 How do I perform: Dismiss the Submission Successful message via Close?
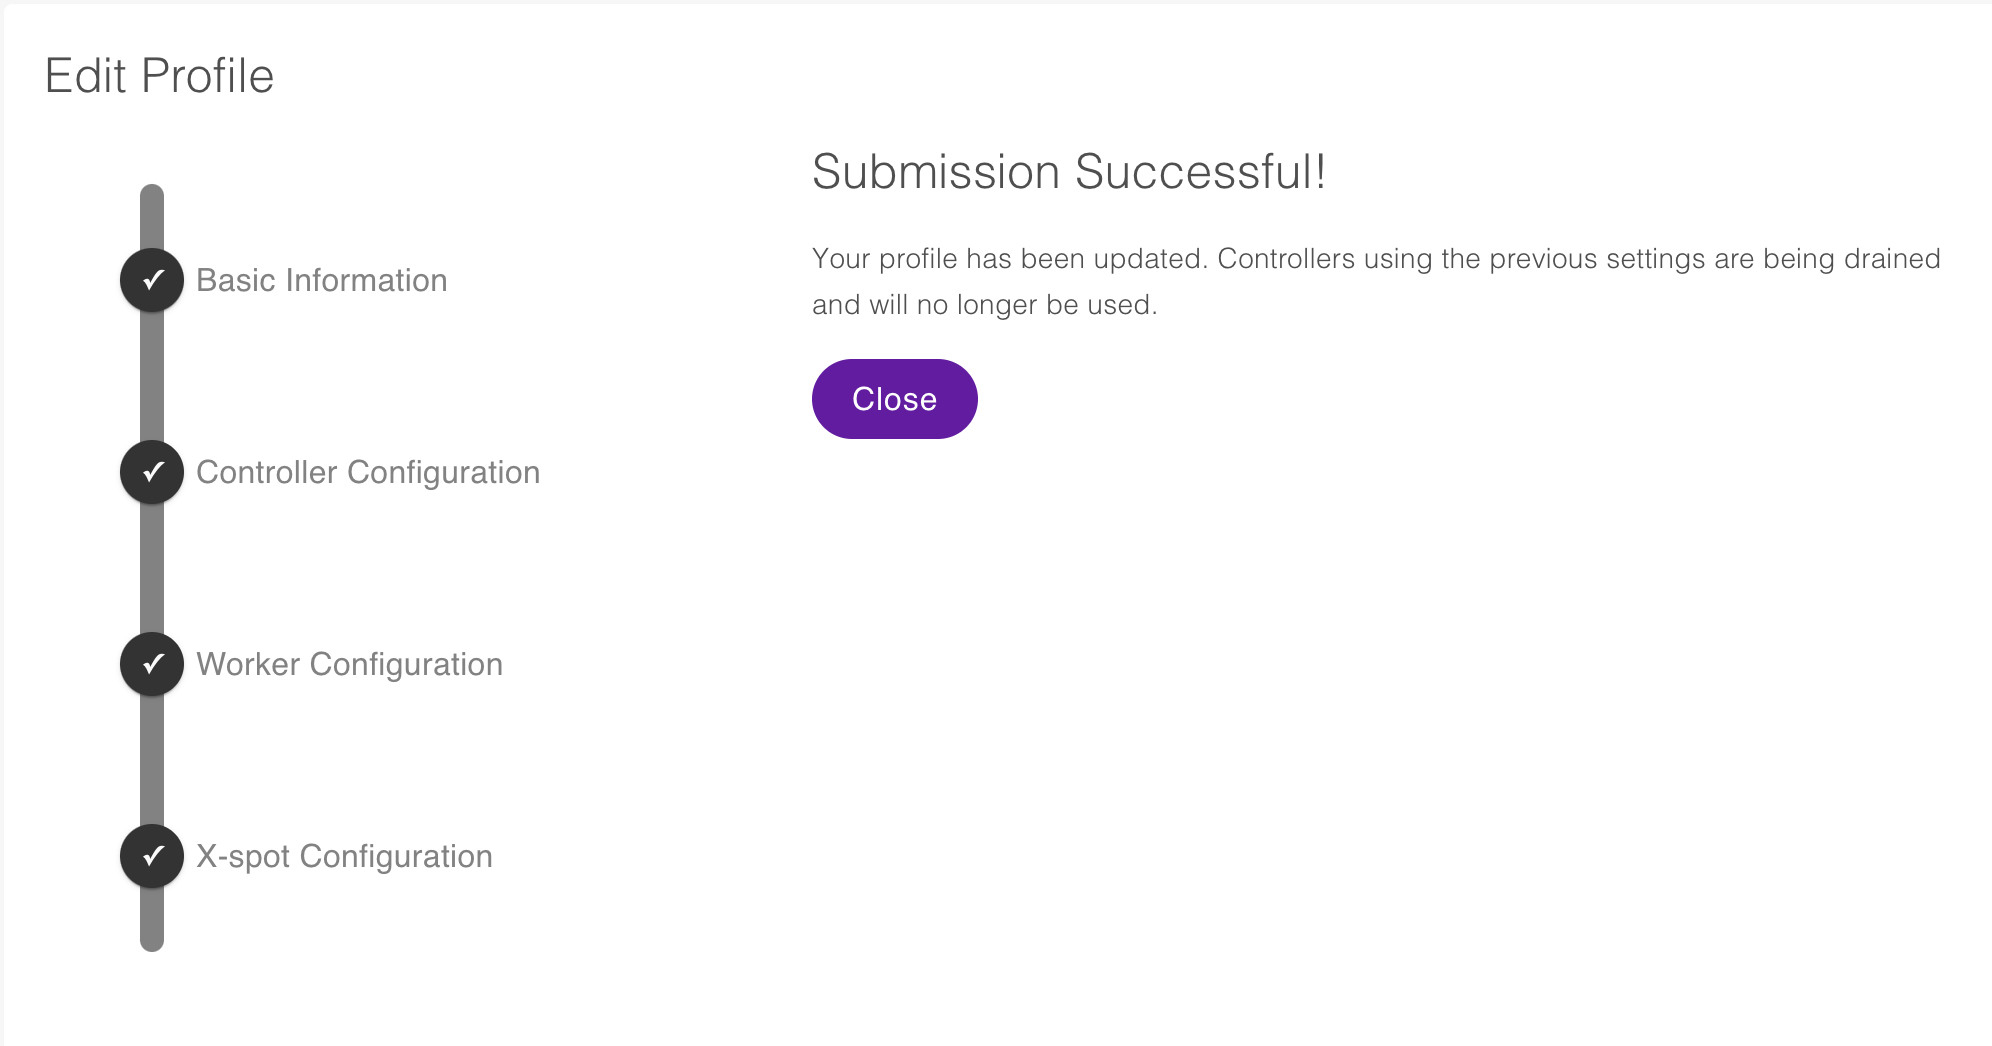[894, 398]
